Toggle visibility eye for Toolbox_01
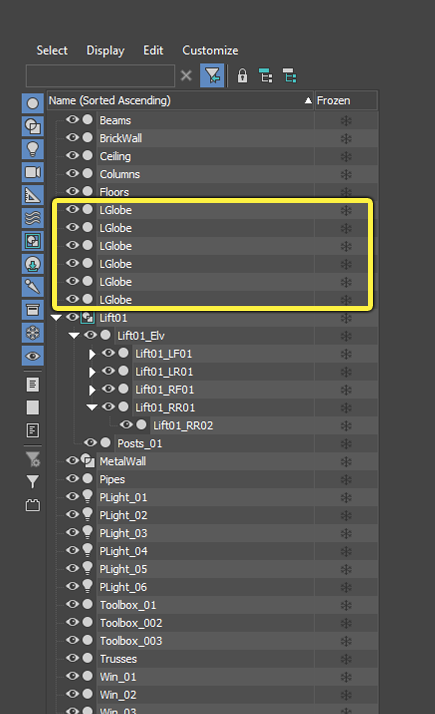435x714 pixels. pyautogui.click(x=72, y=604)
